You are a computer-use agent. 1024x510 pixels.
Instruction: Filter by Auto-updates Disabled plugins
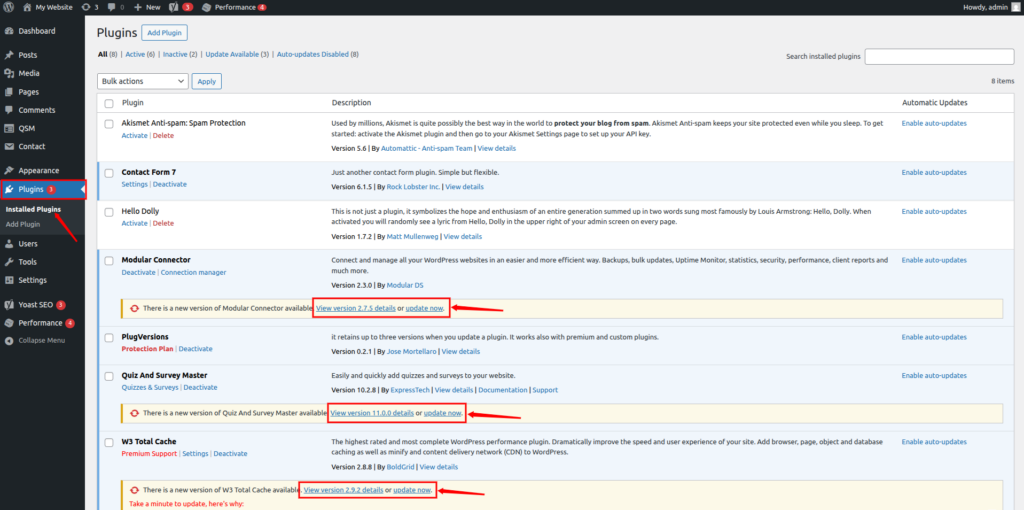pos(313,54)
